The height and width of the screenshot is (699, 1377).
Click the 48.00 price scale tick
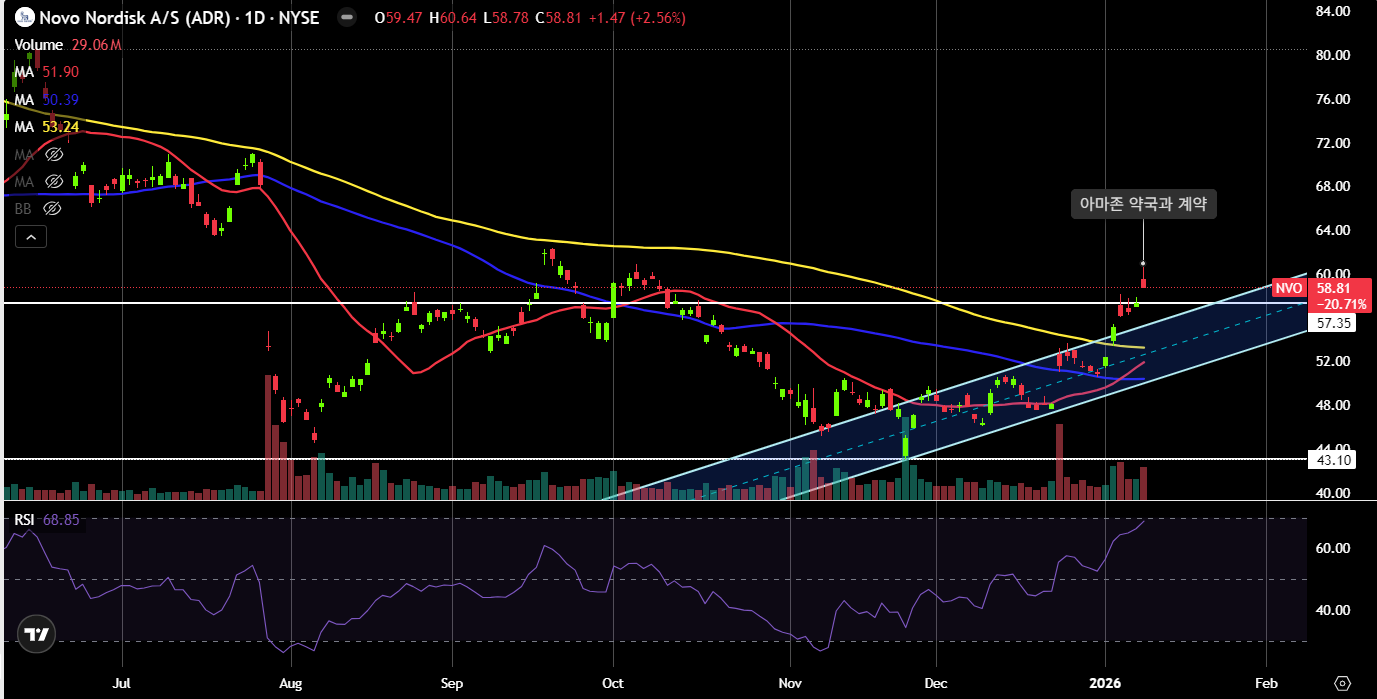[x=1334, y=405]
